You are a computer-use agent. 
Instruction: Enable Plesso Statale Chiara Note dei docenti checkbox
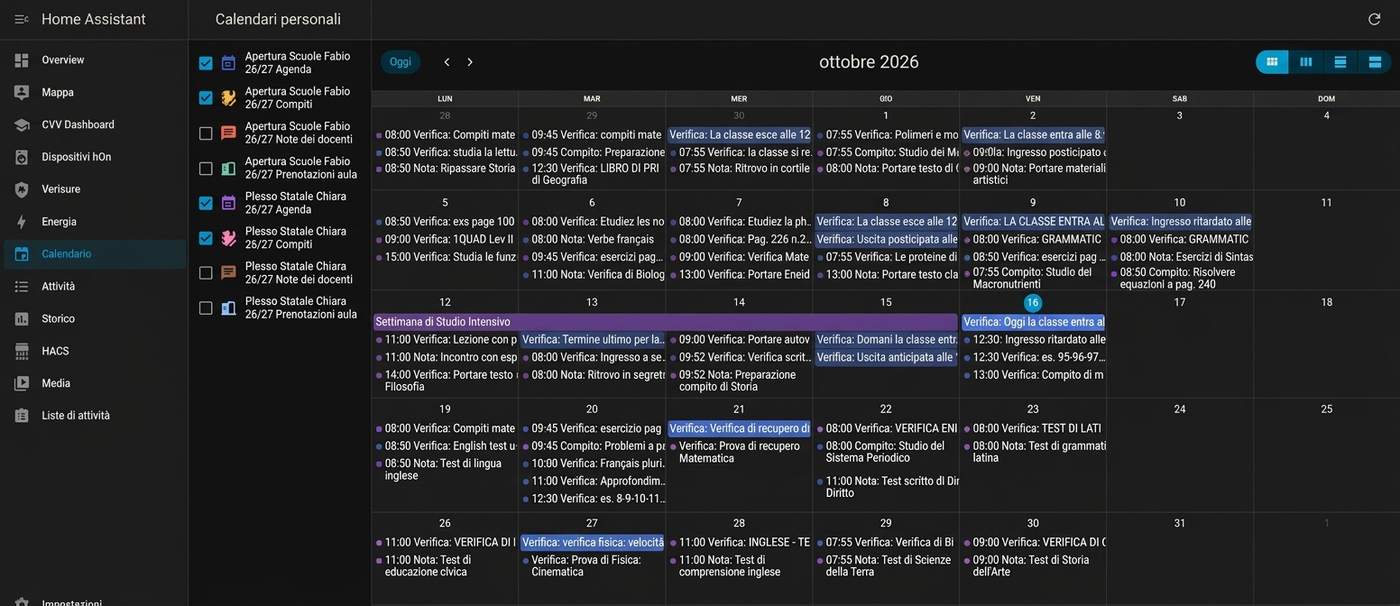206,273
